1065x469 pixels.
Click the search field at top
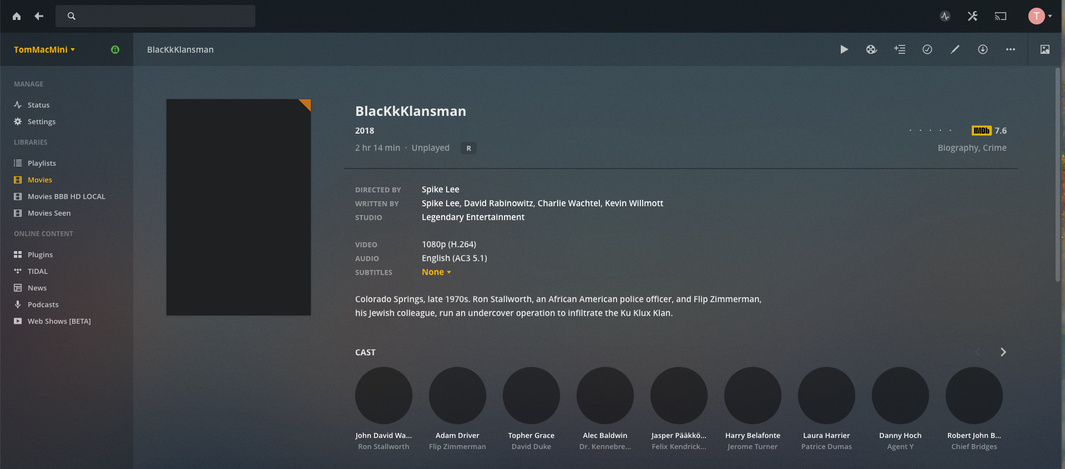pyautogui.click(x=155, y=16)
